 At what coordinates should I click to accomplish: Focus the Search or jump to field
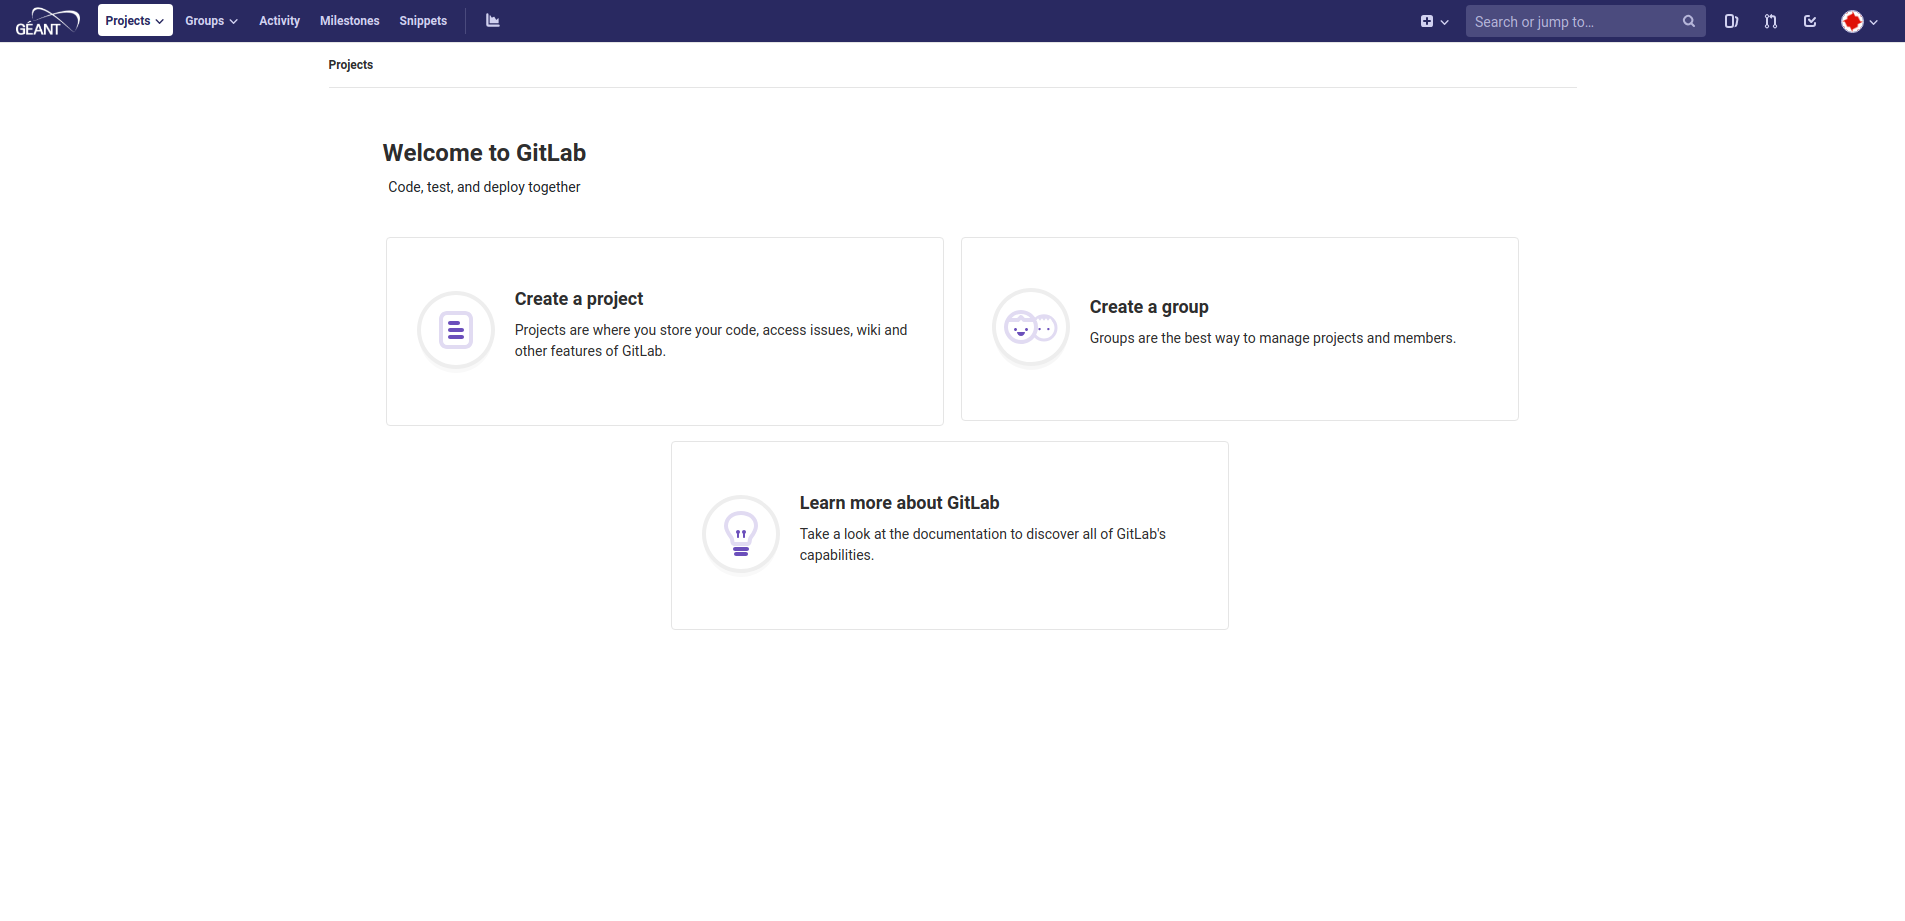[x=1585, y=21]
